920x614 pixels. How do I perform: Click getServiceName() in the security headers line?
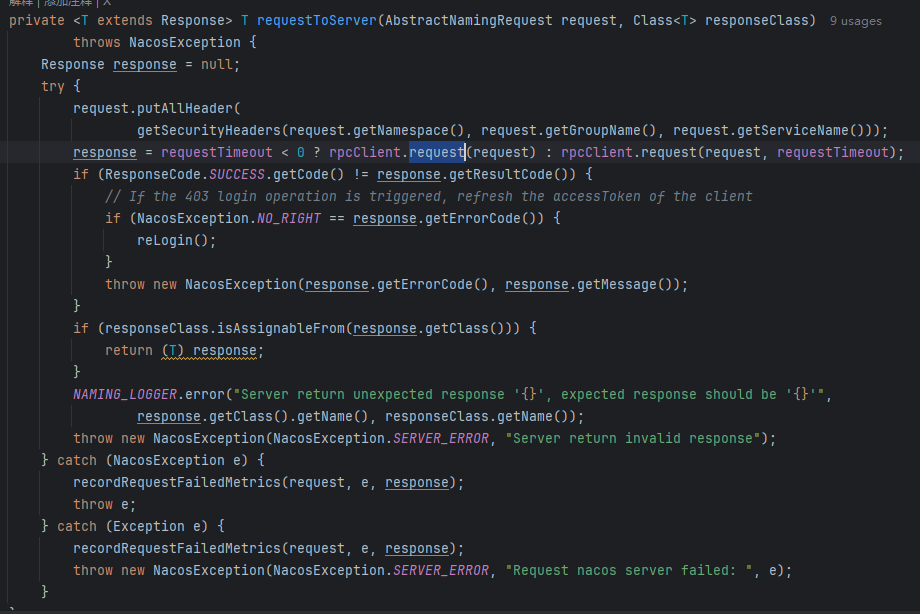801,130
